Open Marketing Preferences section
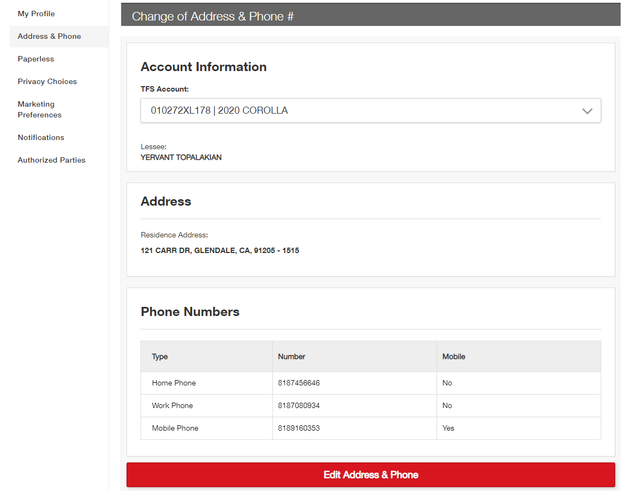This screenshot has width=640, height=491. (x=39, y=109)
